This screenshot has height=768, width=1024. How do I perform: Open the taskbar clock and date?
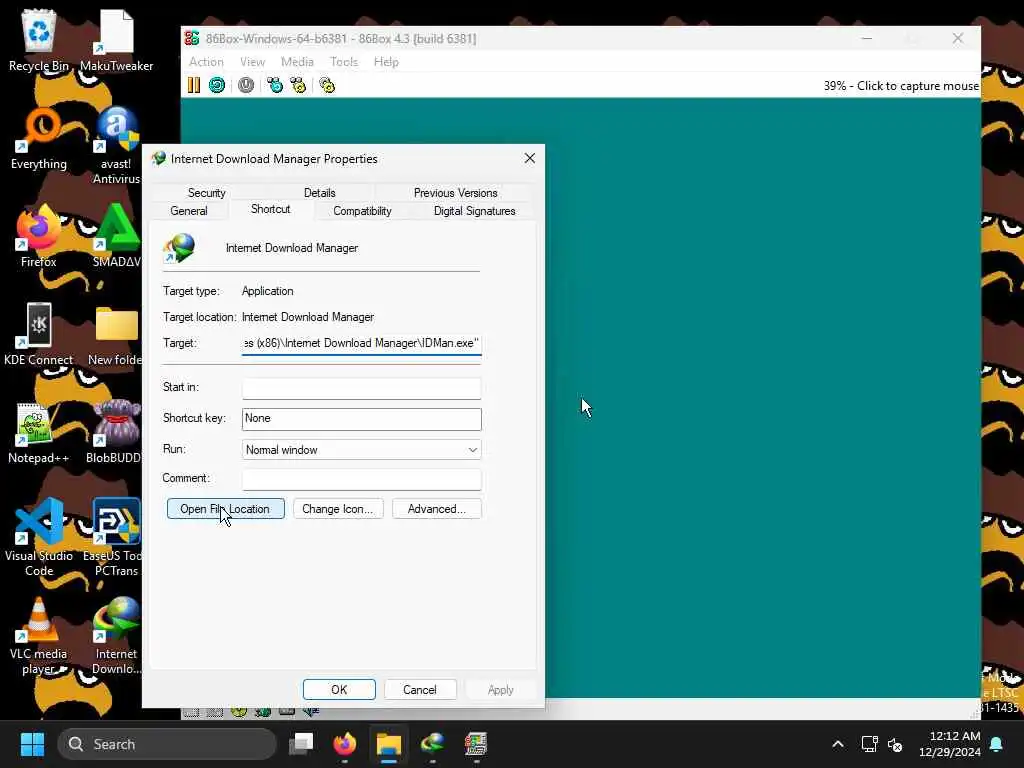point(950,744)
